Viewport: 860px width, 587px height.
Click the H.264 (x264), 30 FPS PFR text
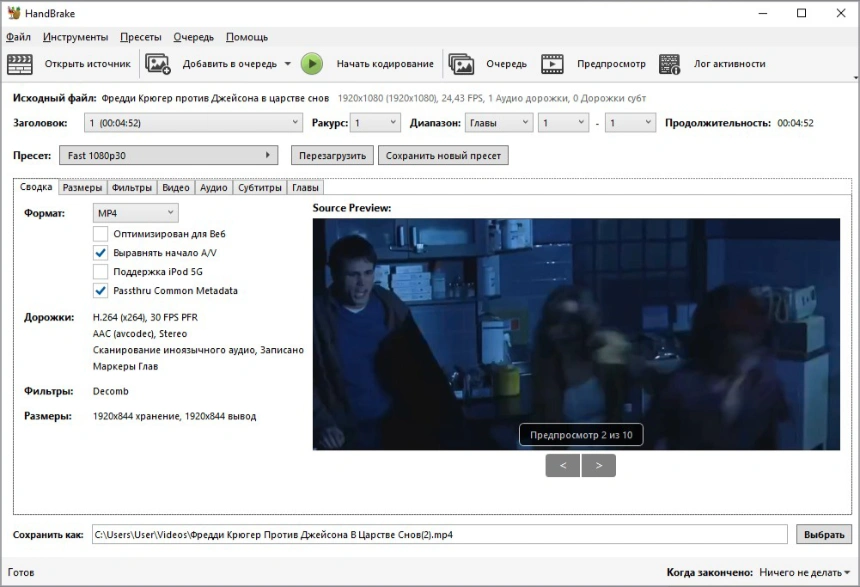pyautogui.click(x=145, y=317)
